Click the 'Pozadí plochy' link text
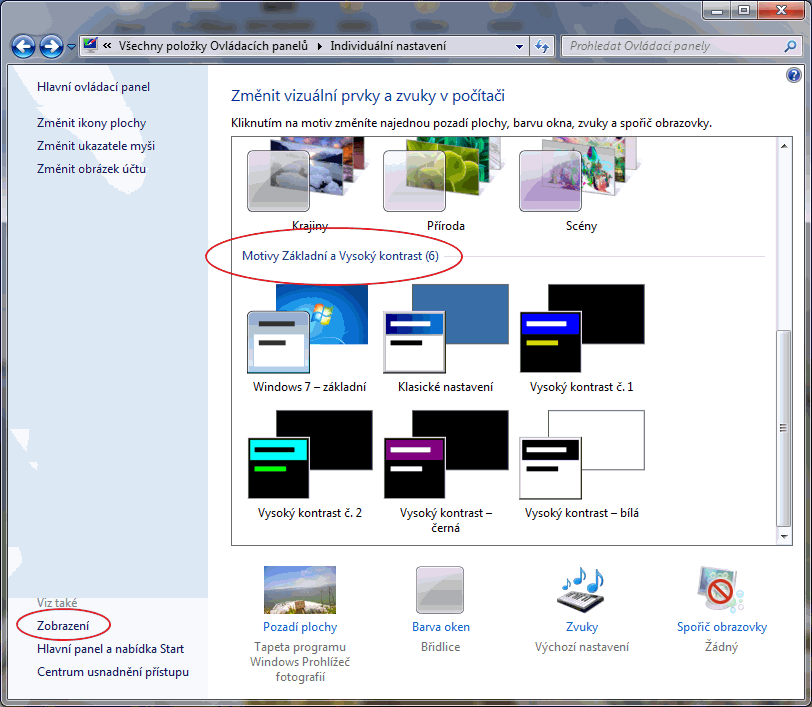 tap(300, 627)
